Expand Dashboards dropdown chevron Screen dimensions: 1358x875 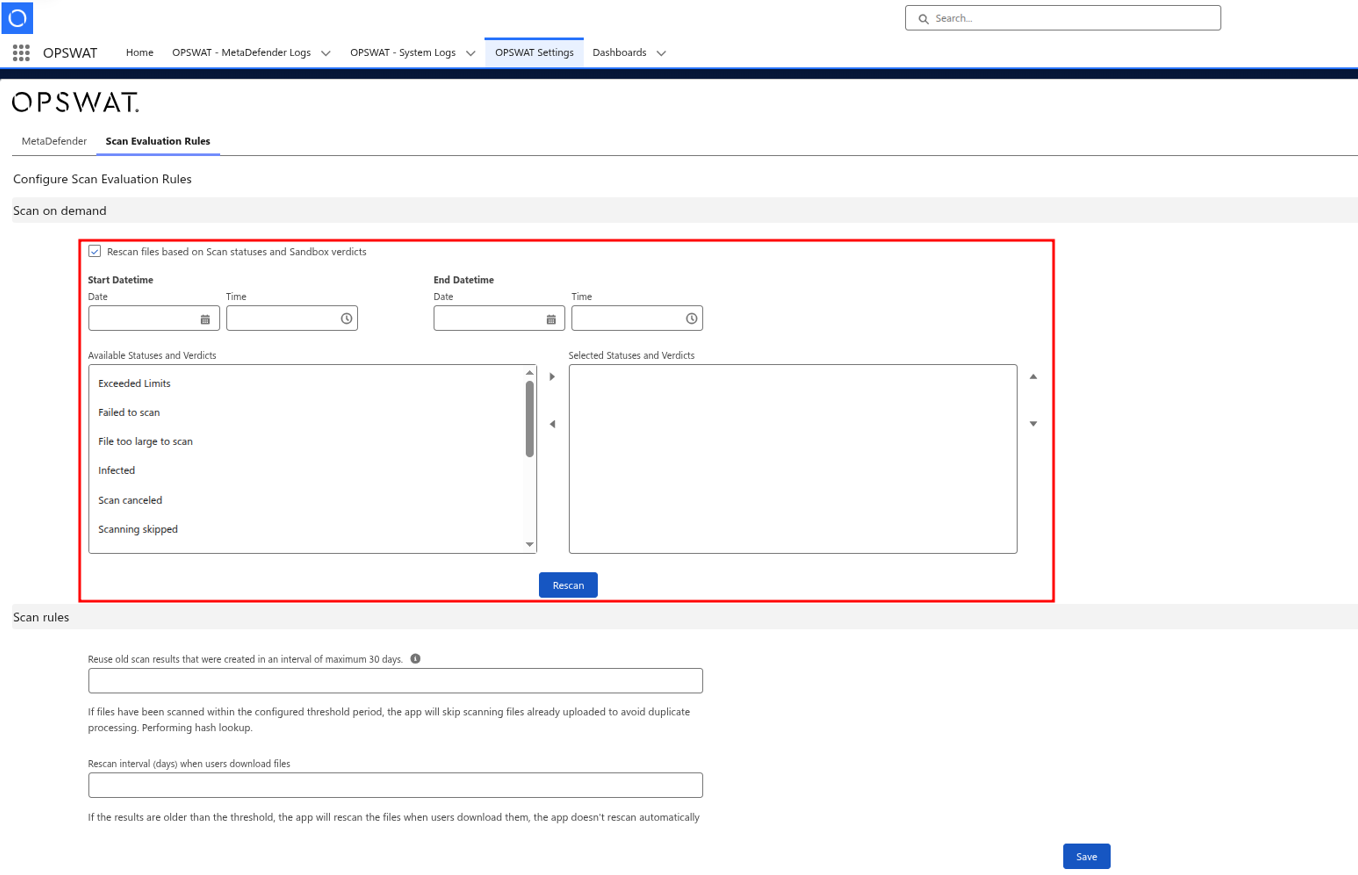click(661, 53)
